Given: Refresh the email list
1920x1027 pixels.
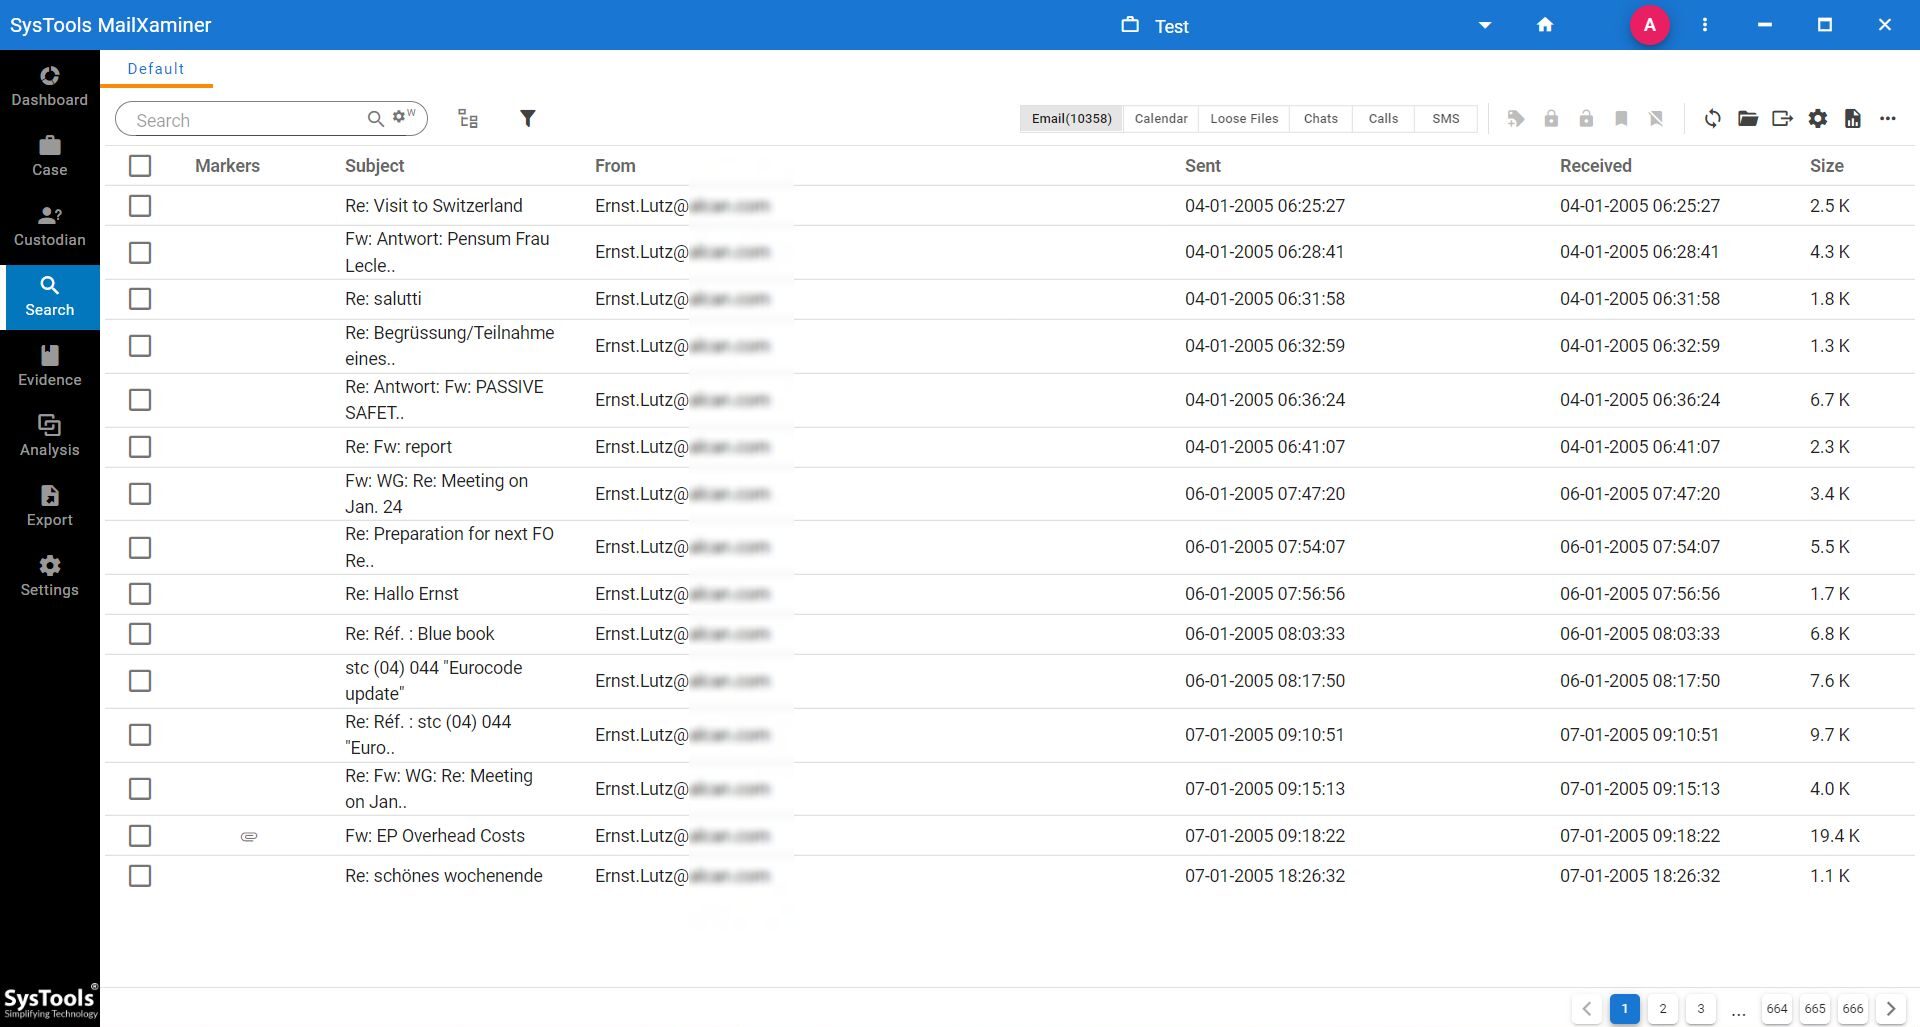Looking at the screenshot, I should pyautogui.click(x=1713, y=119).
